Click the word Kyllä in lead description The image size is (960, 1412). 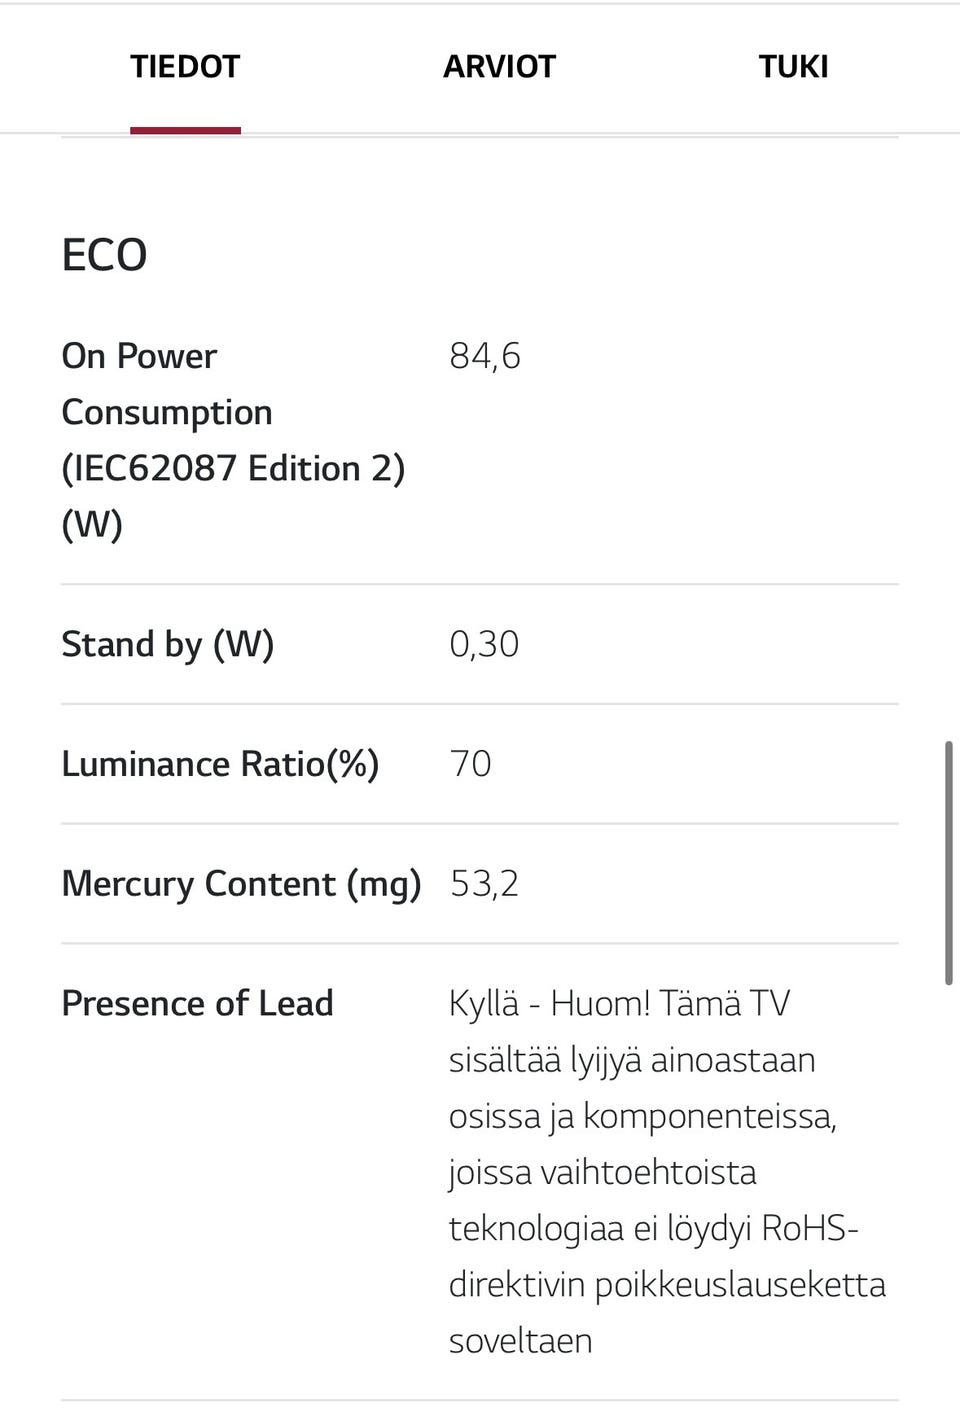(x=484, y=1003)
